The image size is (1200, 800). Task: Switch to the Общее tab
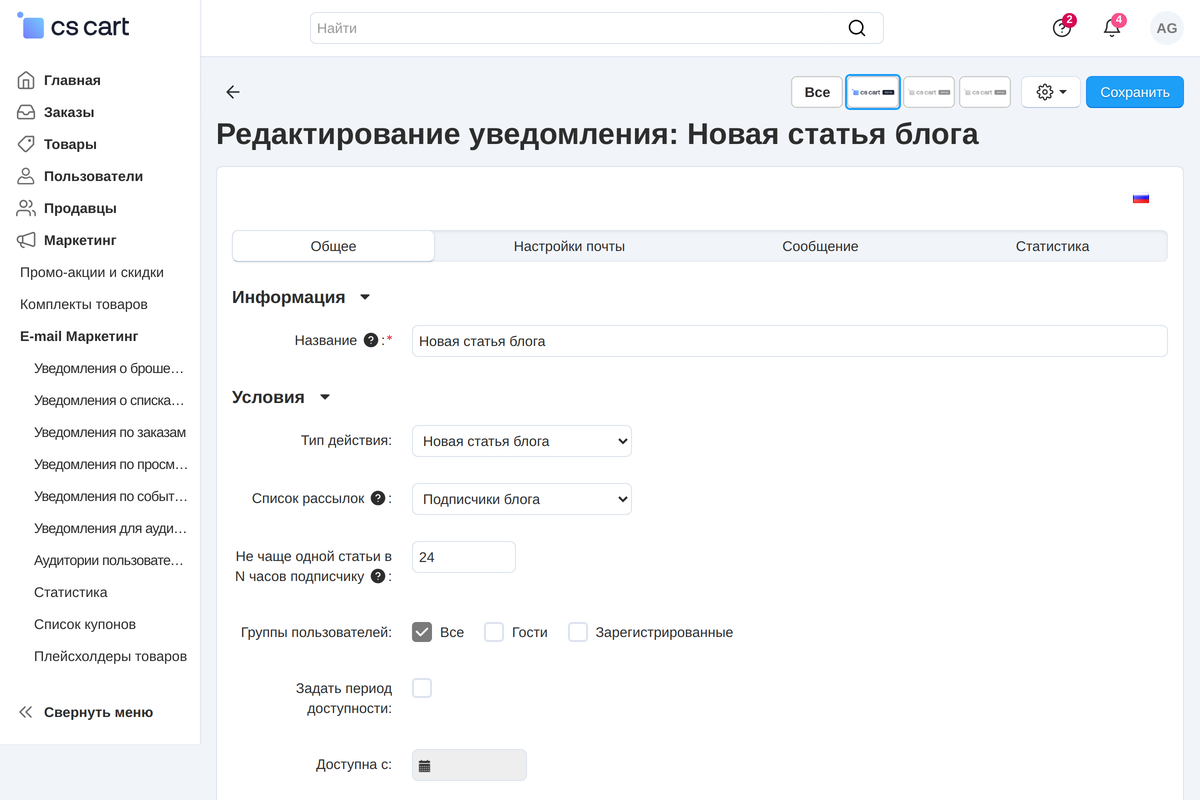pyautogui.click(x=333, y=246)
